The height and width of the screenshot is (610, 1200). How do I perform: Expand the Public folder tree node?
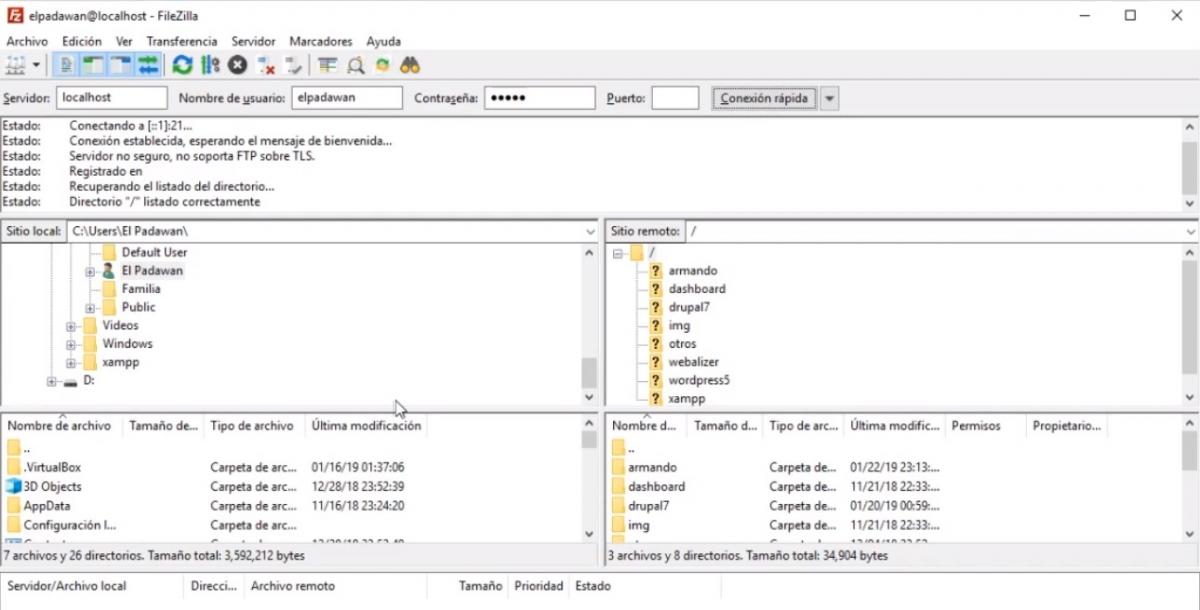[90, 308]
